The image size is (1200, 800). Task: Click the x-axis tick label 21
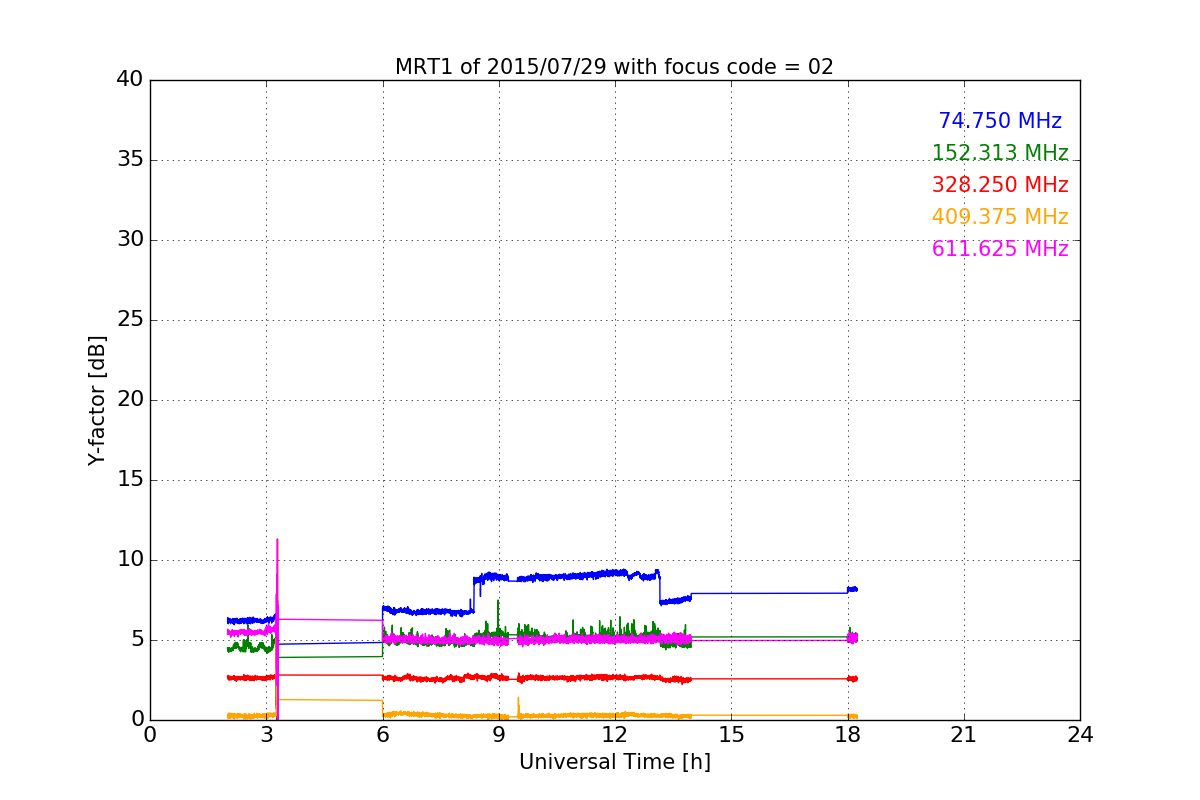(x=964, y=735)
